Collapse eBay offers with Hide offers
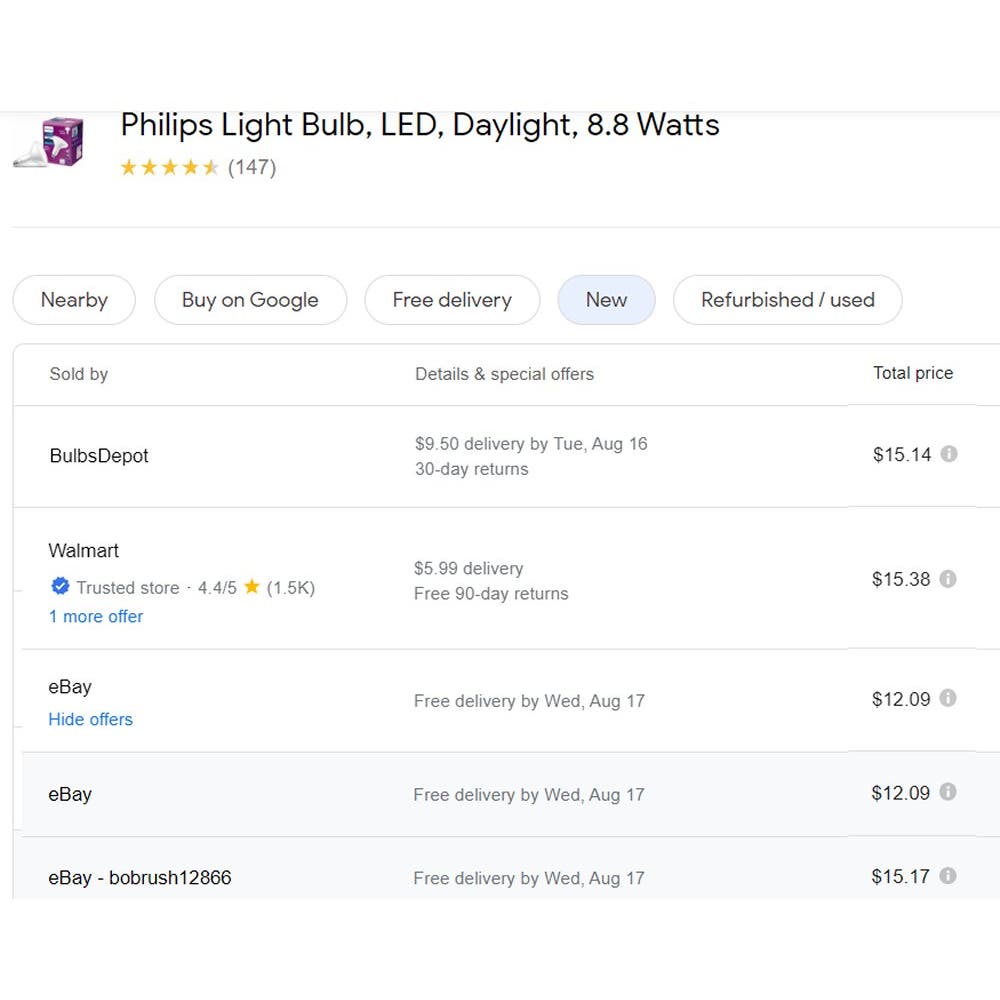This screenshot has width=1000, height=1000. point(90,720)
